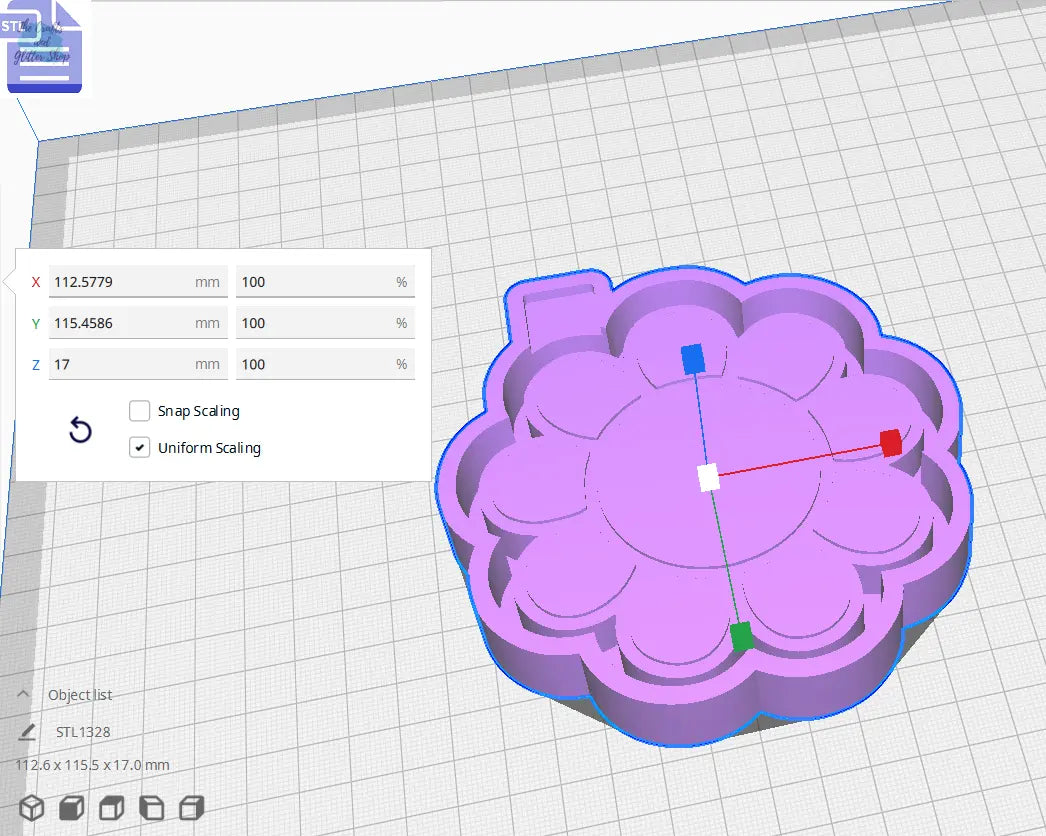Click the pencil icon beside STL1328
This screenshot has height=836, width=1046.
[x=27, y=732]
